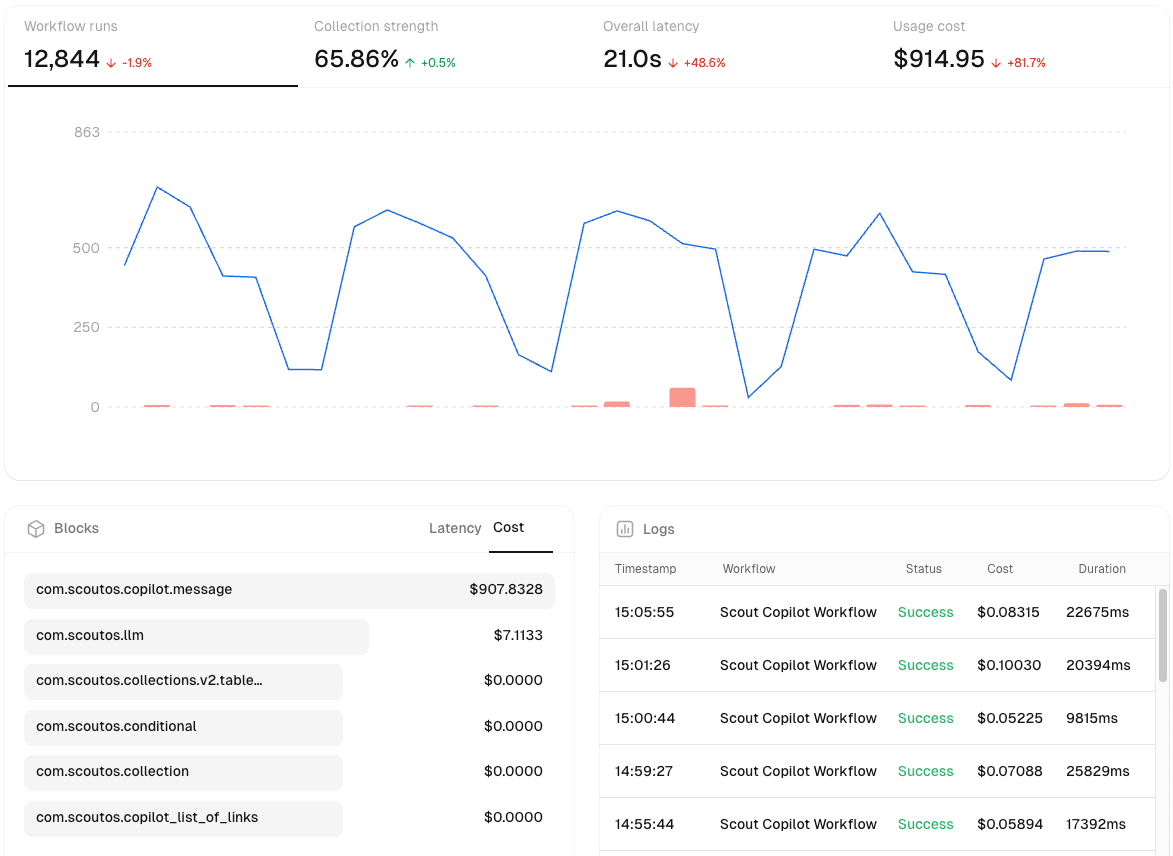The image size is (1173, 856).
Task: Click the $0.08315 cost cell
Action: pyautogui.click(x=1008, y=612)
